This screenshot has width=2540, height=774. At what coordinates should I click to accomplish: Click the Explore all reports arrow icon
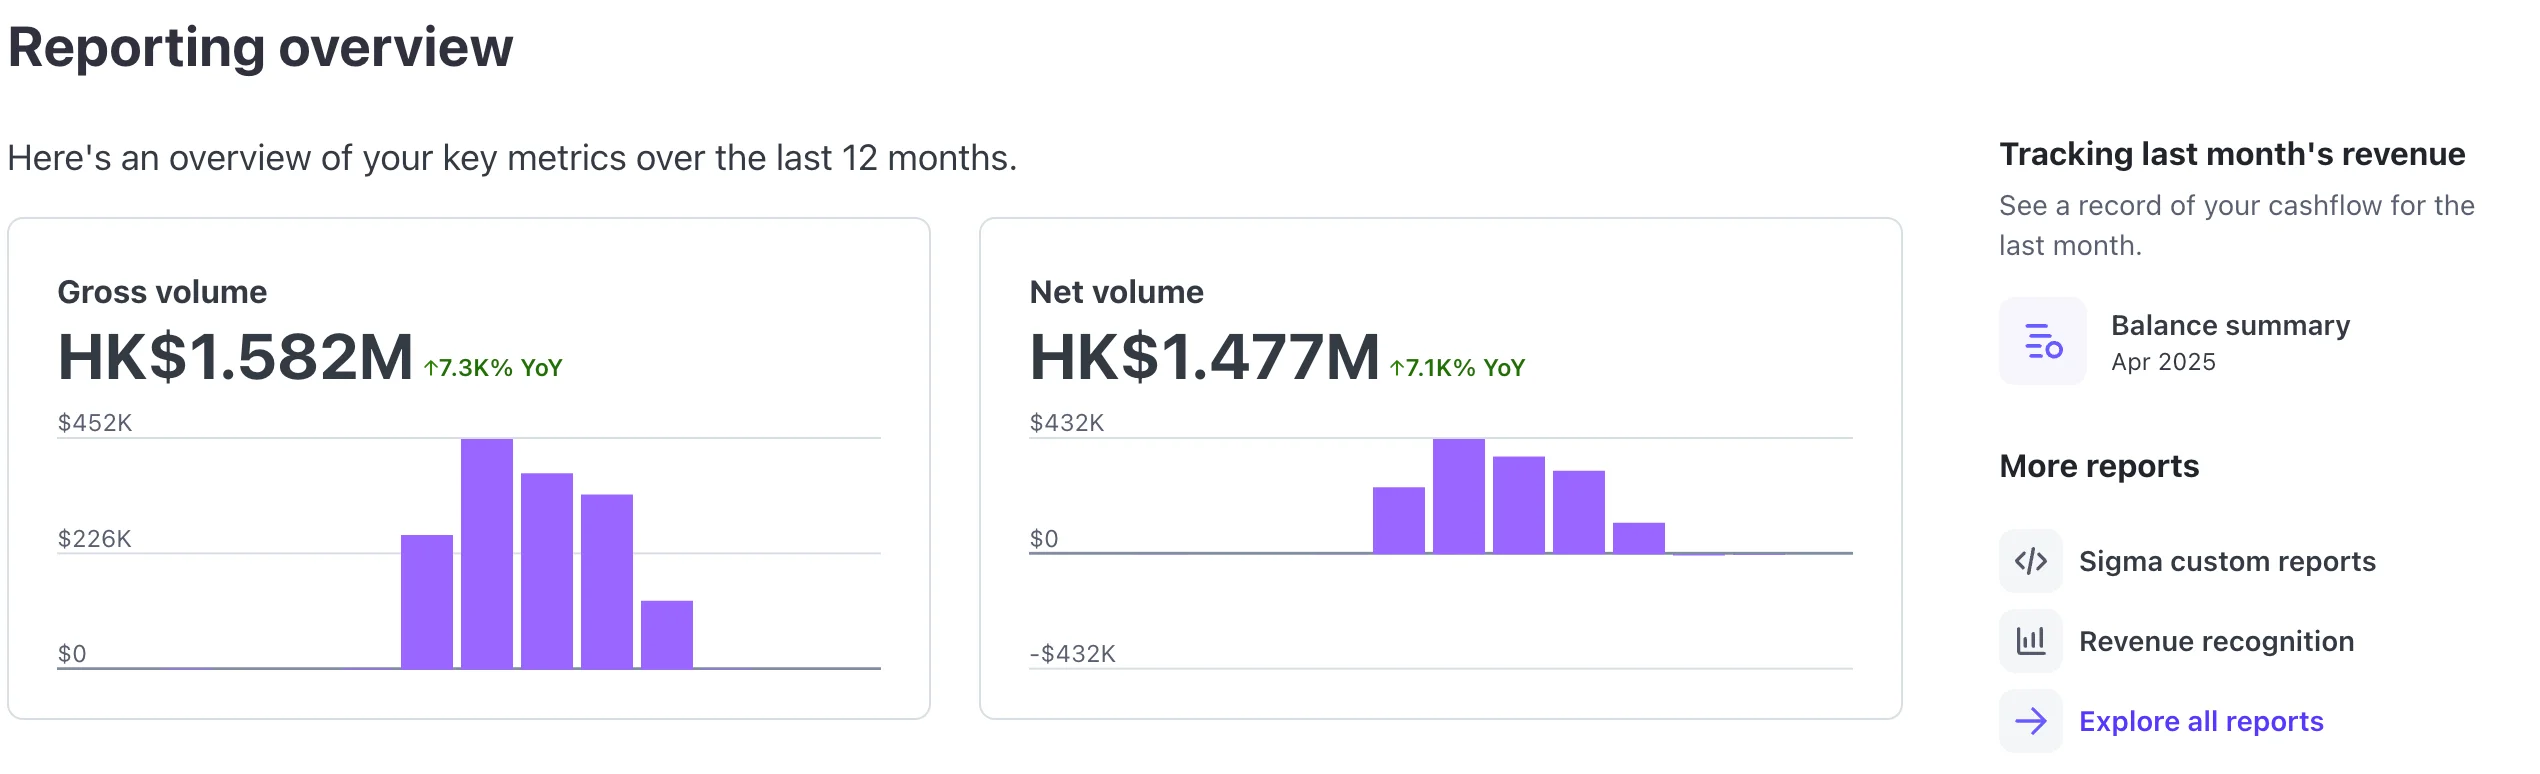[x=2030, y=721]
